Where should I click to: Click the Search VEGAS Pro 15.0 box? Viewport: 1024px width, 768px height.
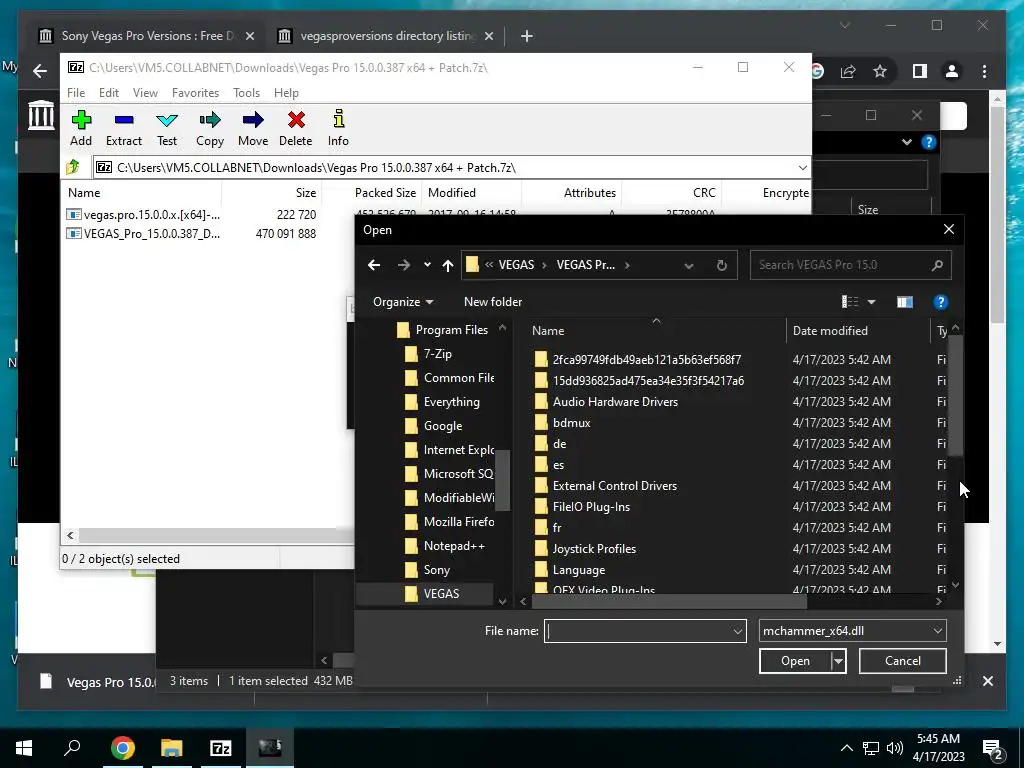pos(842,265)
